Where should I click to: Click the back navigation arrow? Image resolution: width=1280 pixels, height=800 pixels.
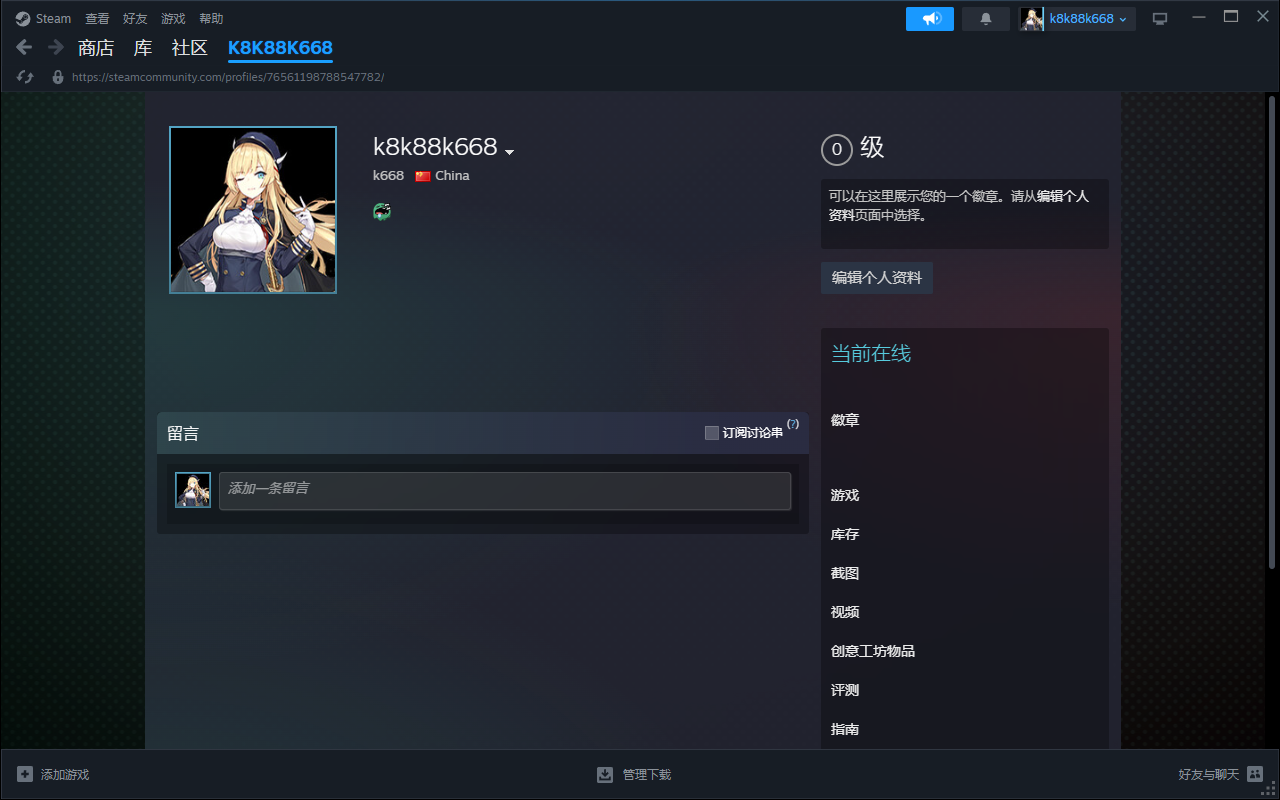tap(24, 47)
